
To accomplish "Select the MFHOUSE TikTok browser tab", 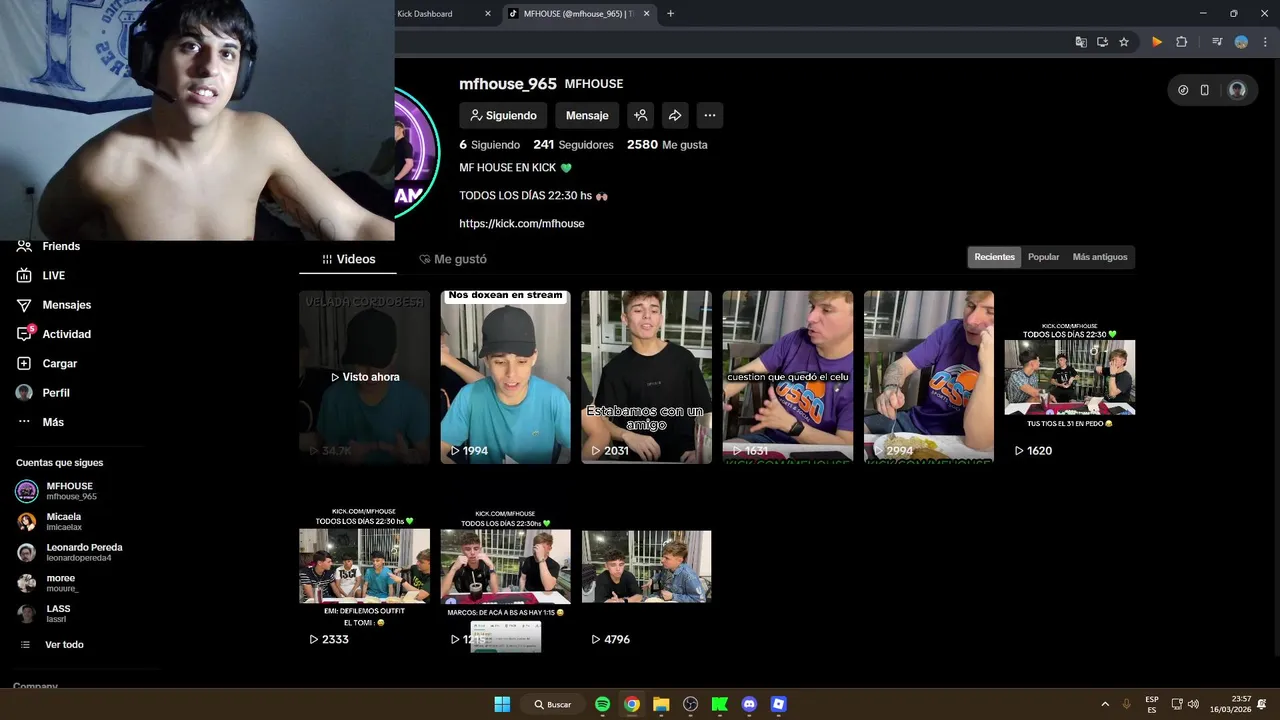I will pos(575,14).
